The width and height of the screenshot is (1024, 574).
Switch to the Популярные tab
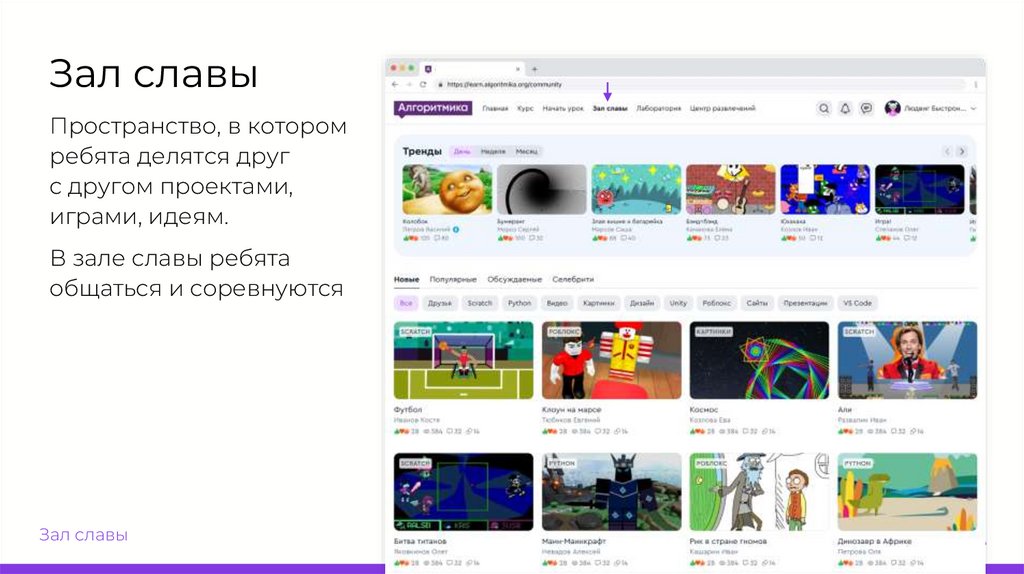(453, 279)
